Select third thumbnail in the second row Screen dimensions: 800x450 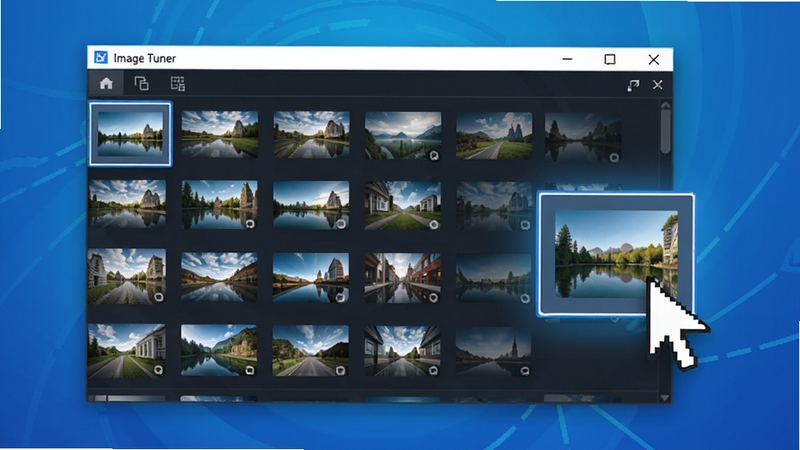311,205
